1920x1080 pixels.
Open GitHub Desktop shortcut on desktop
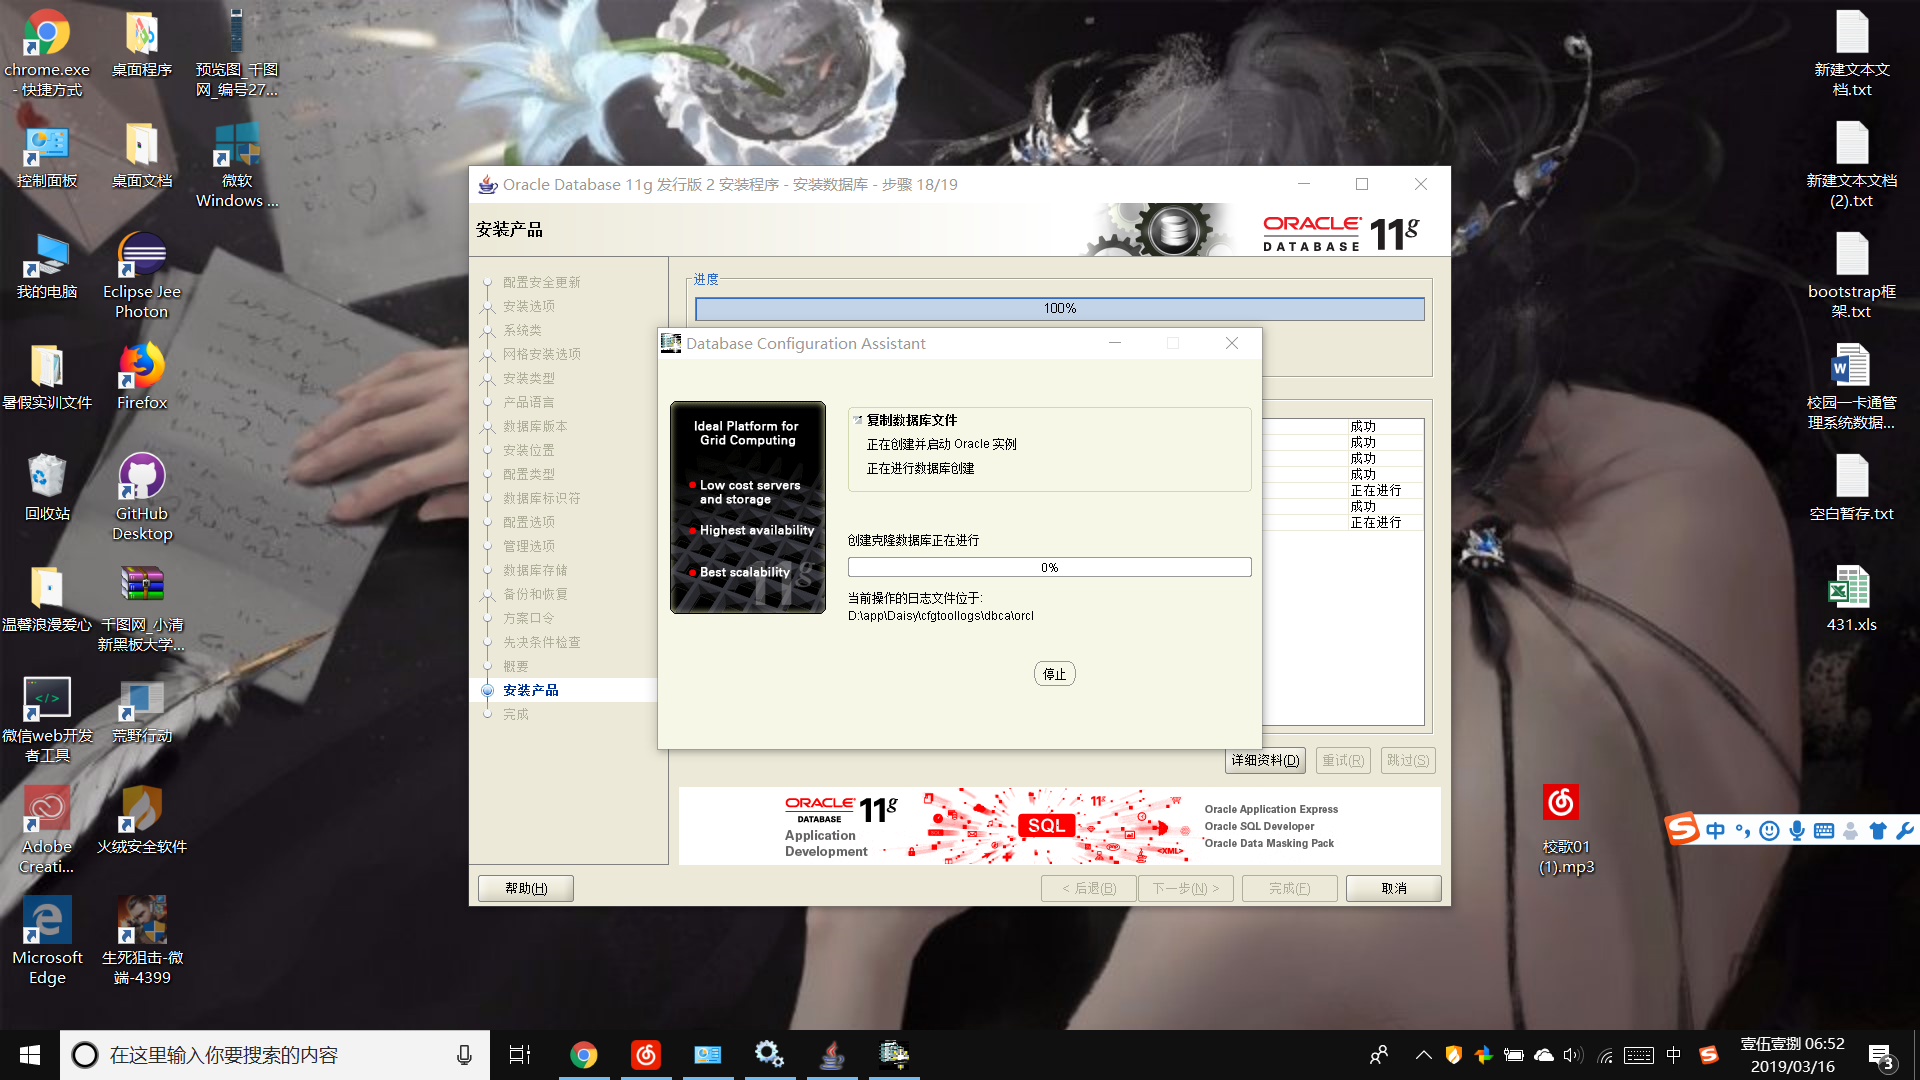(x=142, y=478)
